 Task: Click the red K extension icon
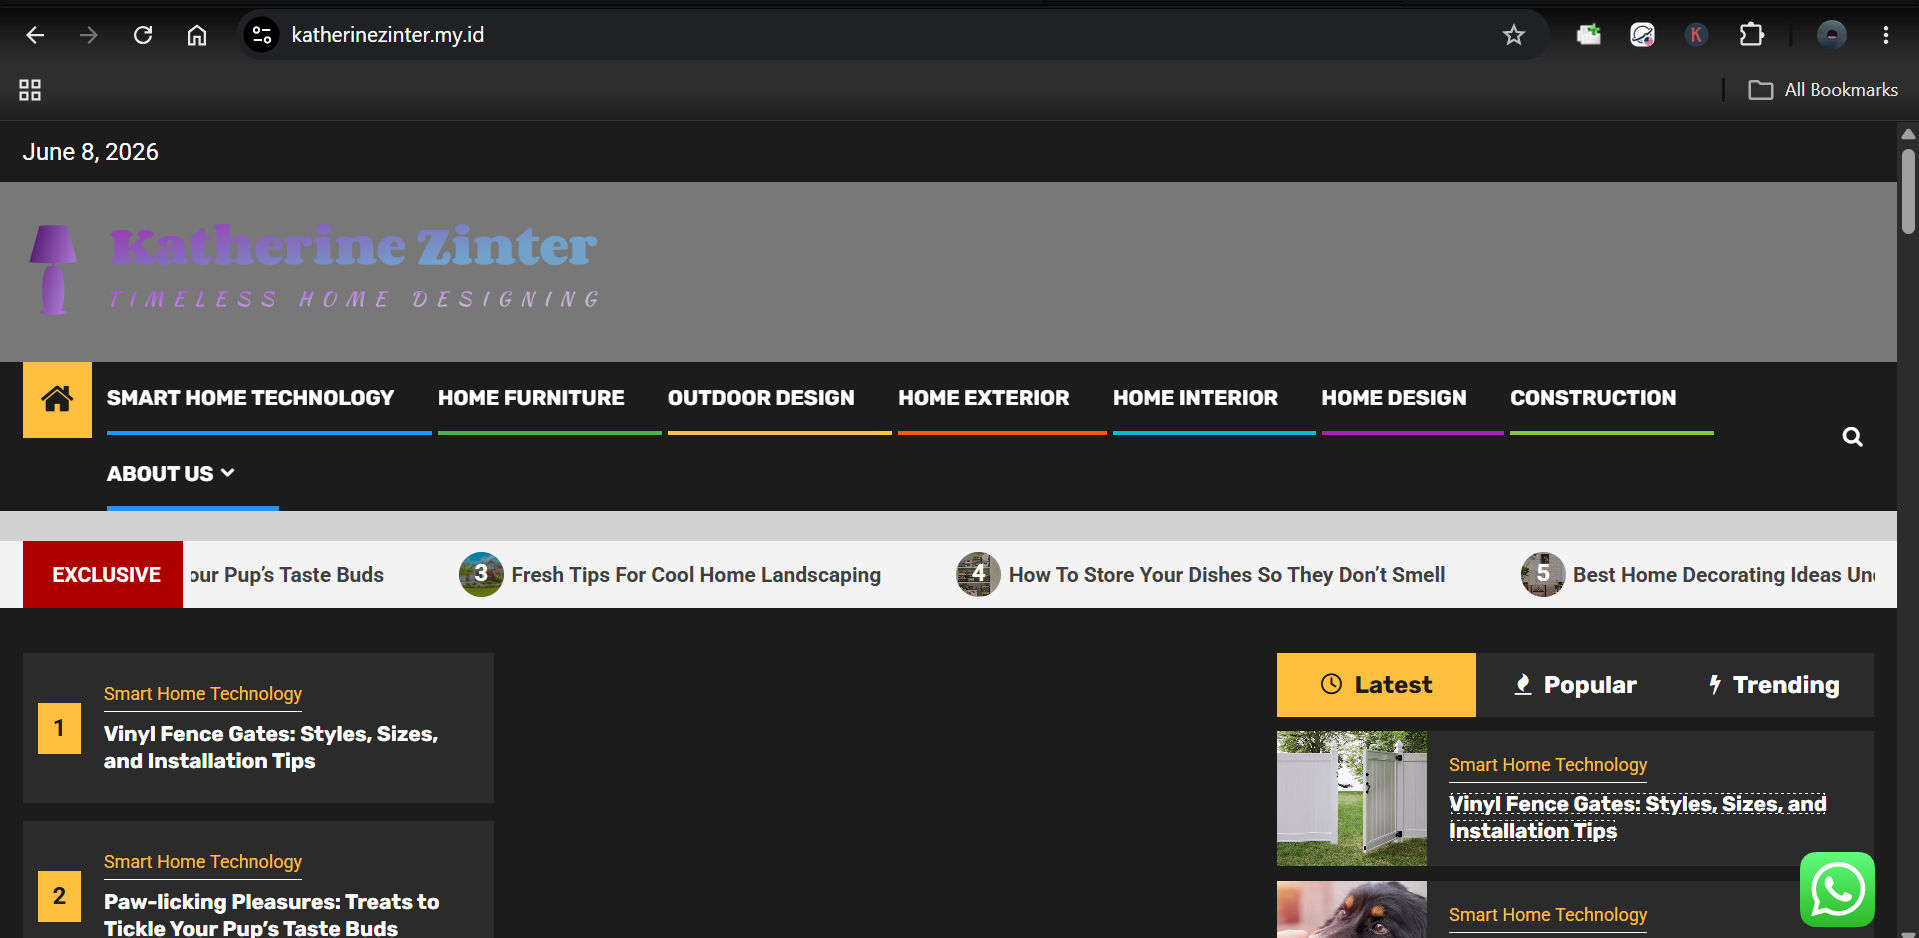pos(1696,35)
